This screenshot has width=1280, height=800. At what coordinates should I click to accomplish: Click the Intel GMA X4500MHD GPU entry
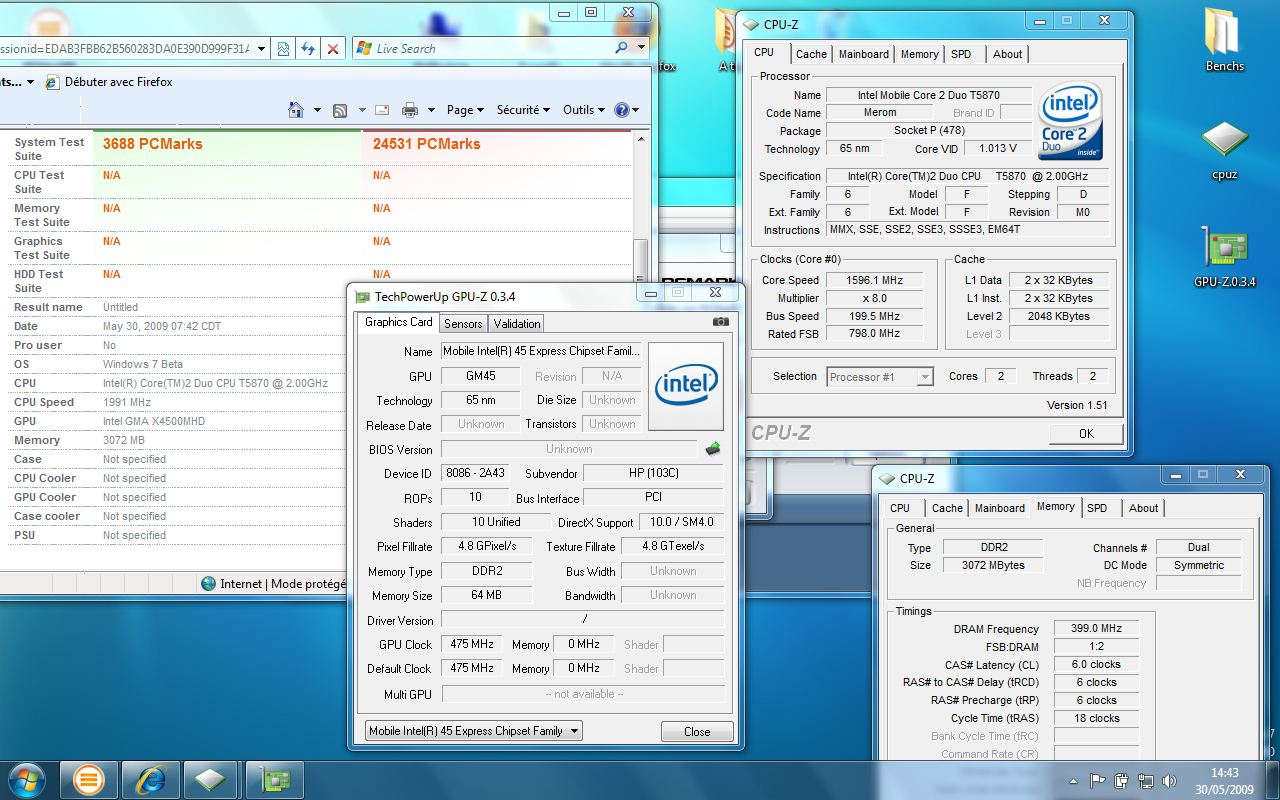pyautogui.click(x=154, y=421)
